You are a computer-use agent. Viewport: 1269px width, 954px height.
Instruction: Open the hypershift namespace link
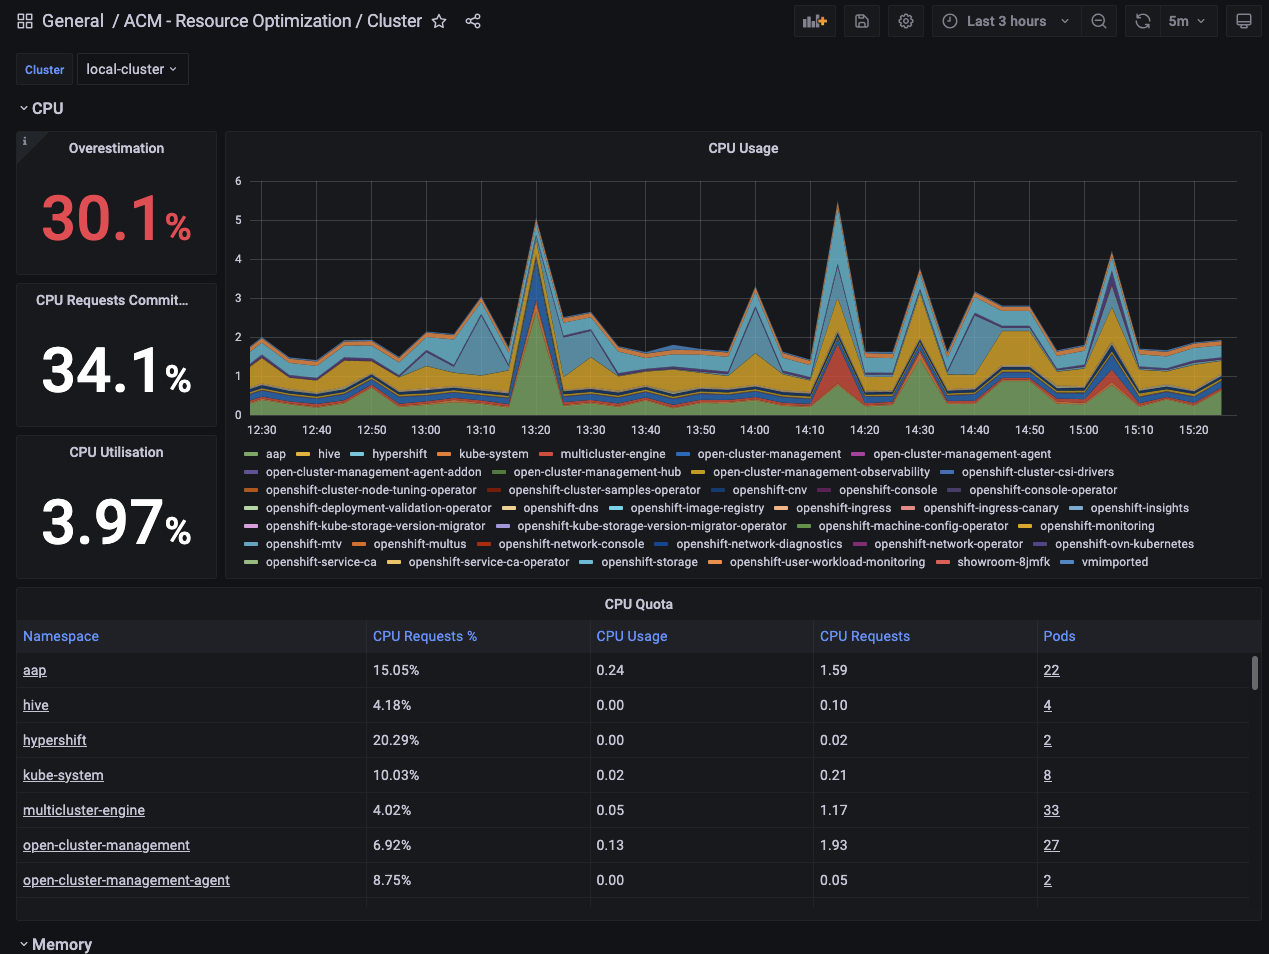(55, 740)
